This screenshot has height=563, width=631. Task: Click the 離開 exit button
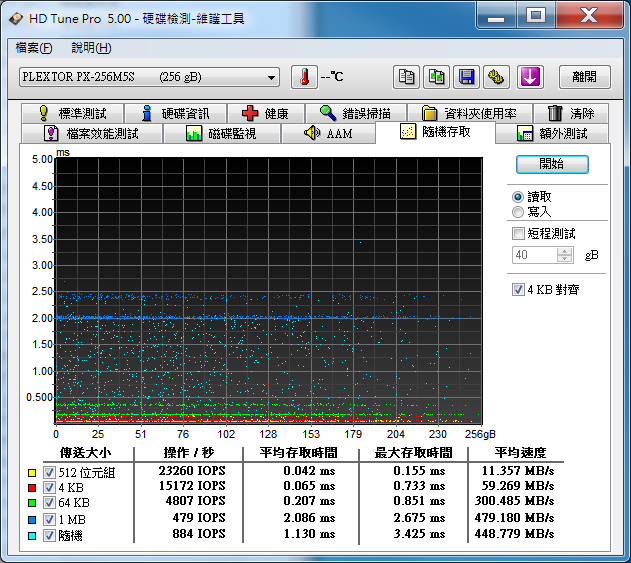pos(585,77)
